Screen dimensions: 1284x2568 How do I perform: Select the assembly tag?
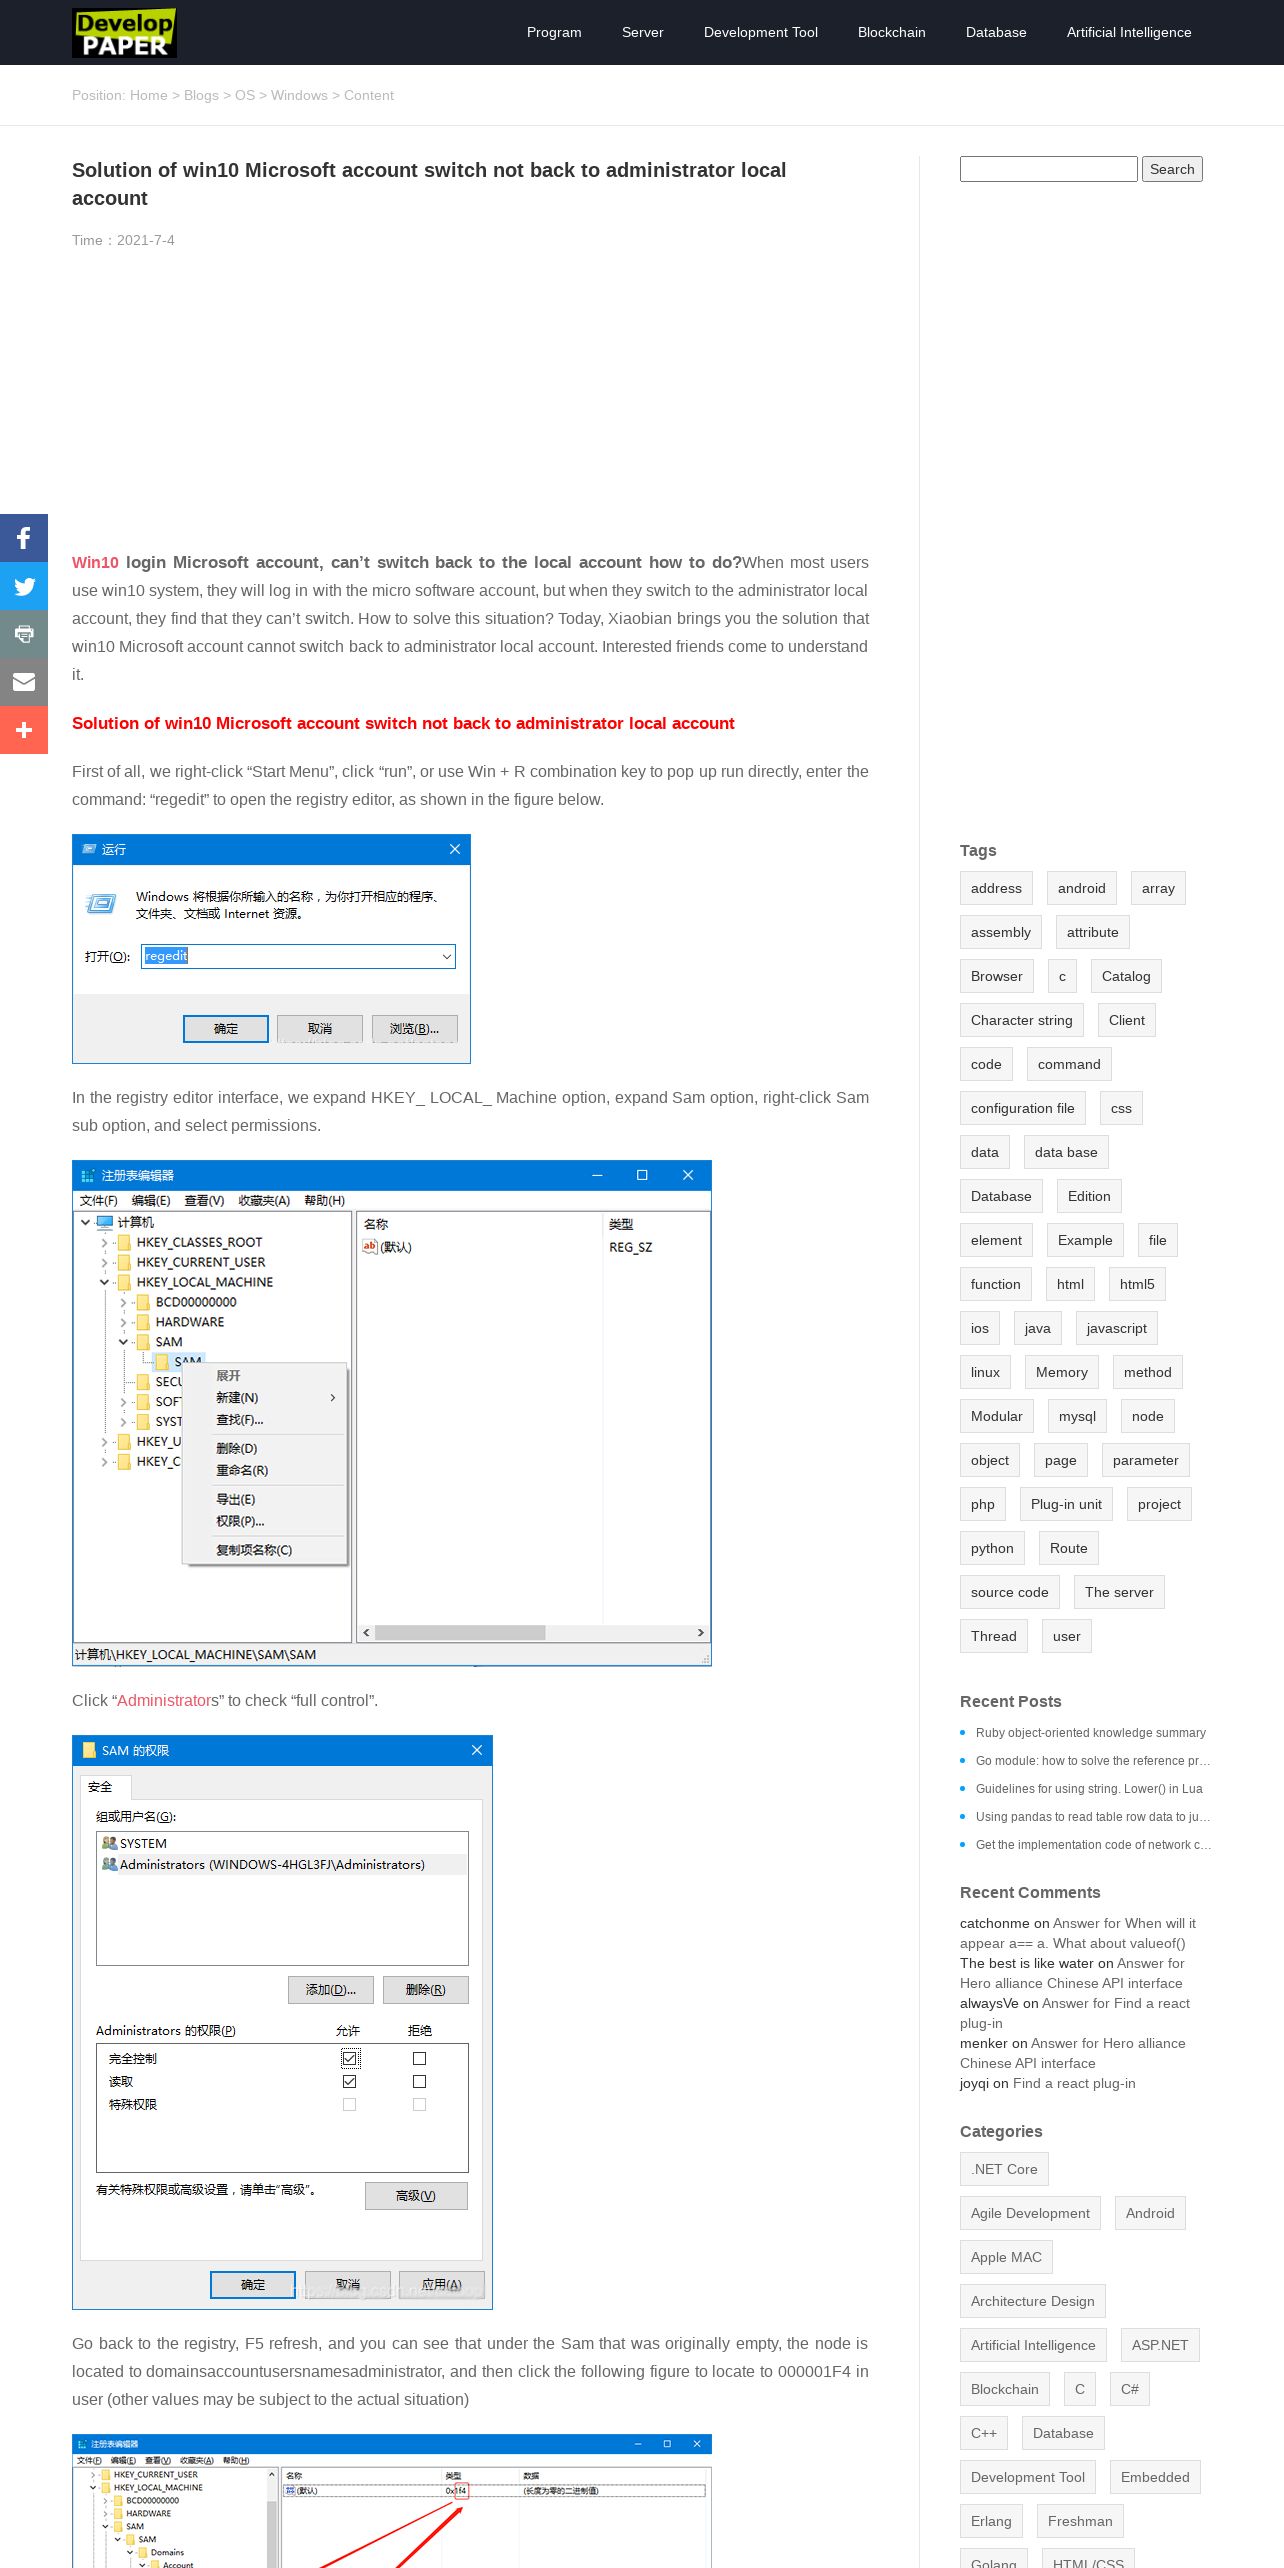pos(1001,932)
